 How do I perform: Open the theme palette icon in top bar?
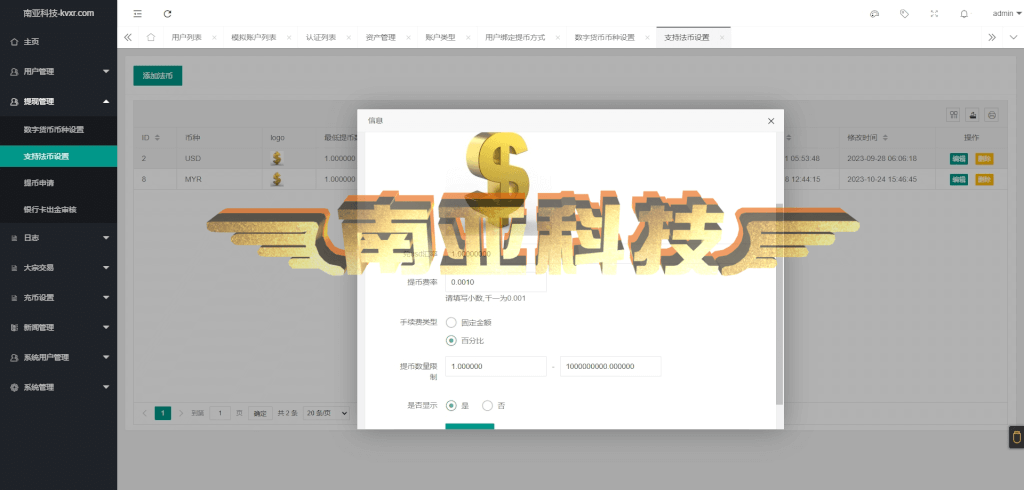(874, 14)
